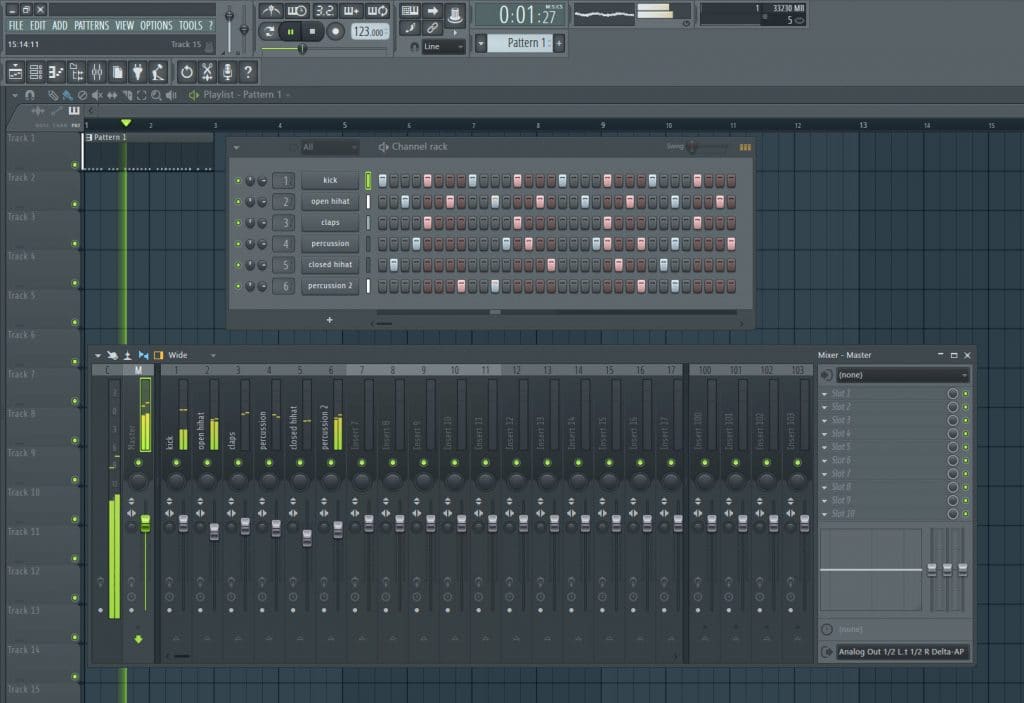Click the loop recording icon
Viewport: 1024px width, 703px height.
click(377, 11)
